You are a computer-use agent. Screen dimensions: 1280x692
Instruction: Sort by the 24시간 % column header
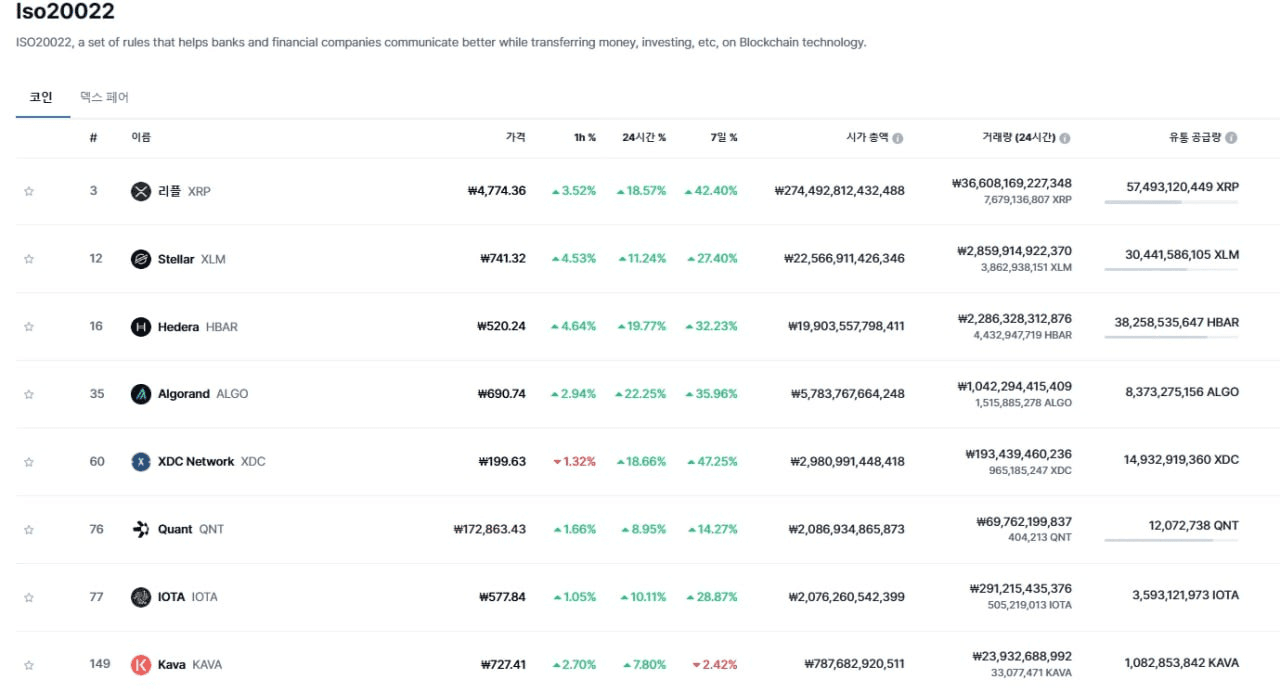(x=644, y=138)
